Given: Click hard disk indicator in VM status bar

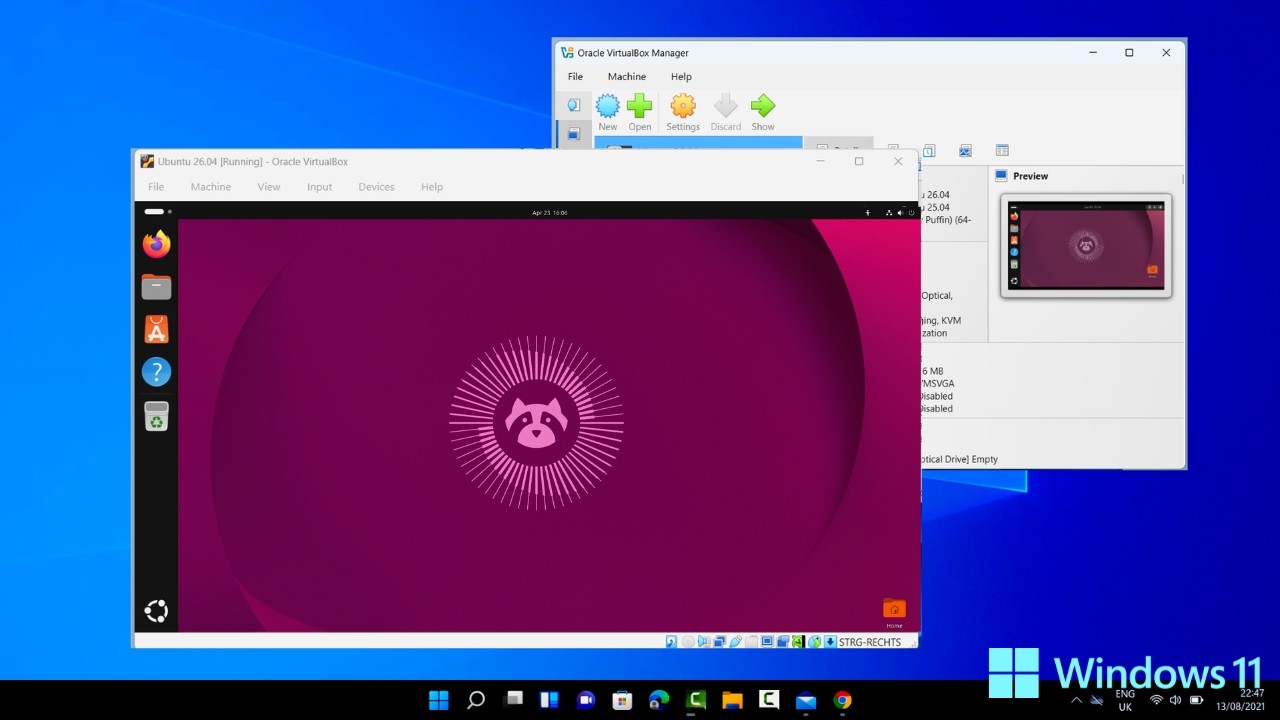Looking at the screenshot, I should pyautogui.click(x=671, y=642).
